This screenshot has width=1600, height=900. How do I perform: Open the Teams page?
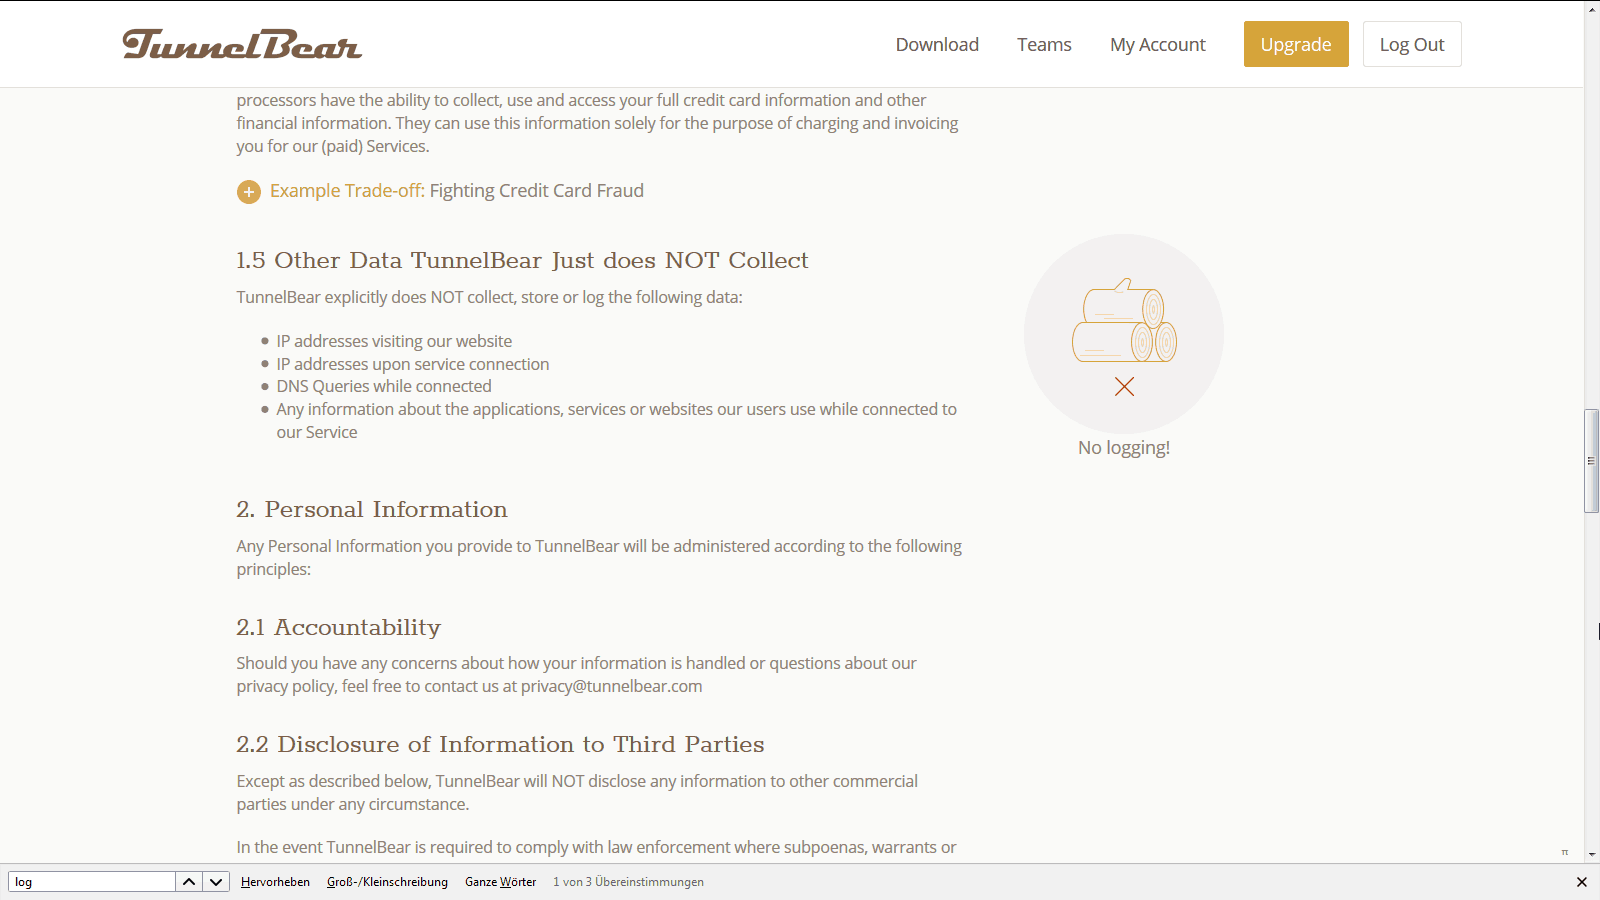click(1044, 45)
